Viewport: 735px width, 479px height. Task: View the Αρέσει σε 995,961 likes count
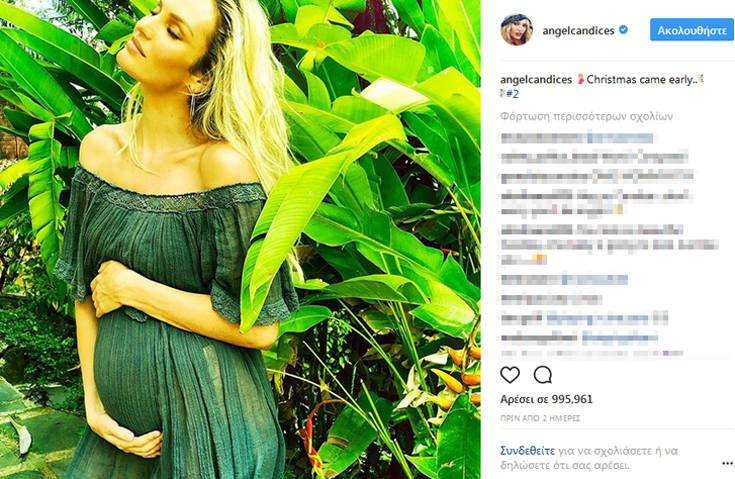(546, 399)
